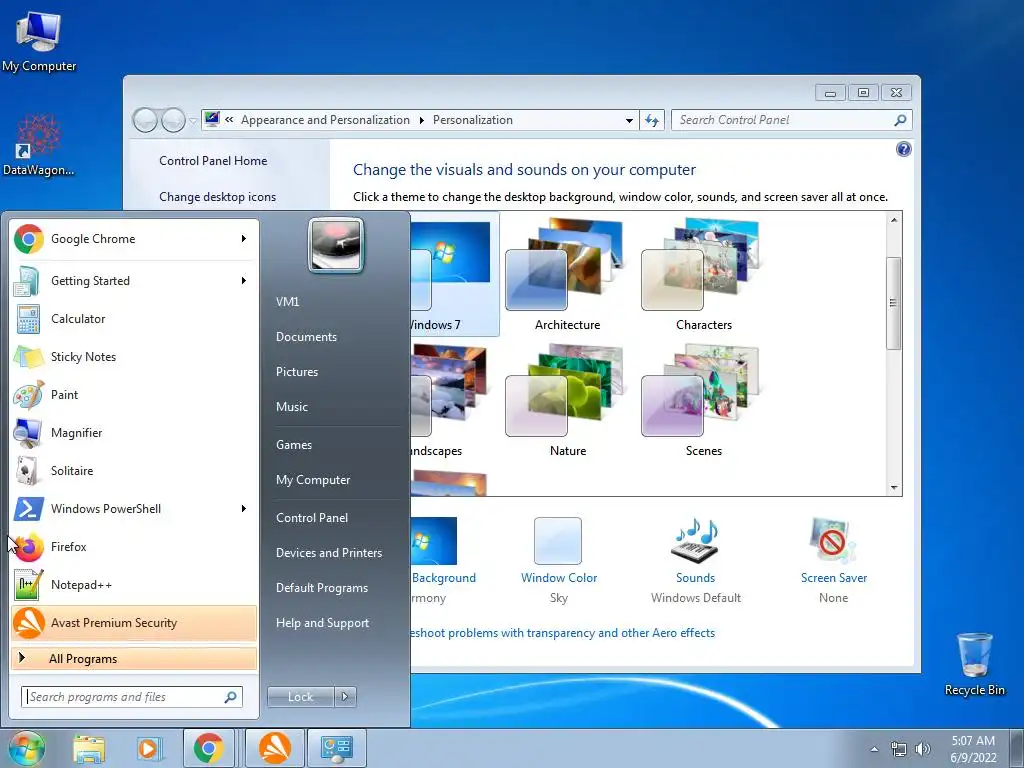This screenshot has height=768, width=1024.
Task: Start Solitaire from the Start menu
Action: point(134,471)
